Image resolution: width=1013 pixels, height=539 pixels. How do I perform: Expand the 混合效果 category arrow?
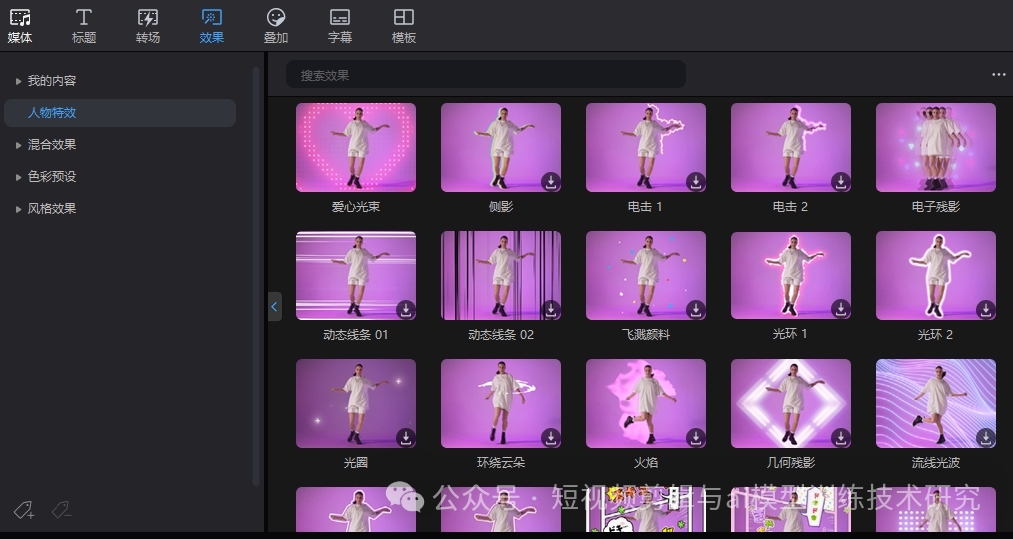(x=19, y=145)
